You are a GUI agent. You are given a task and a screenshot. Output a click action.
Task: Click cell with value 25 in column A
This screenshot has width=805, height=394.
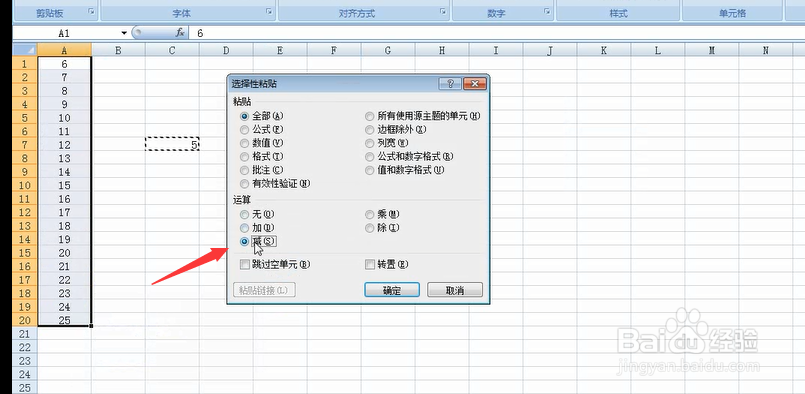click(x=64, y=321)
